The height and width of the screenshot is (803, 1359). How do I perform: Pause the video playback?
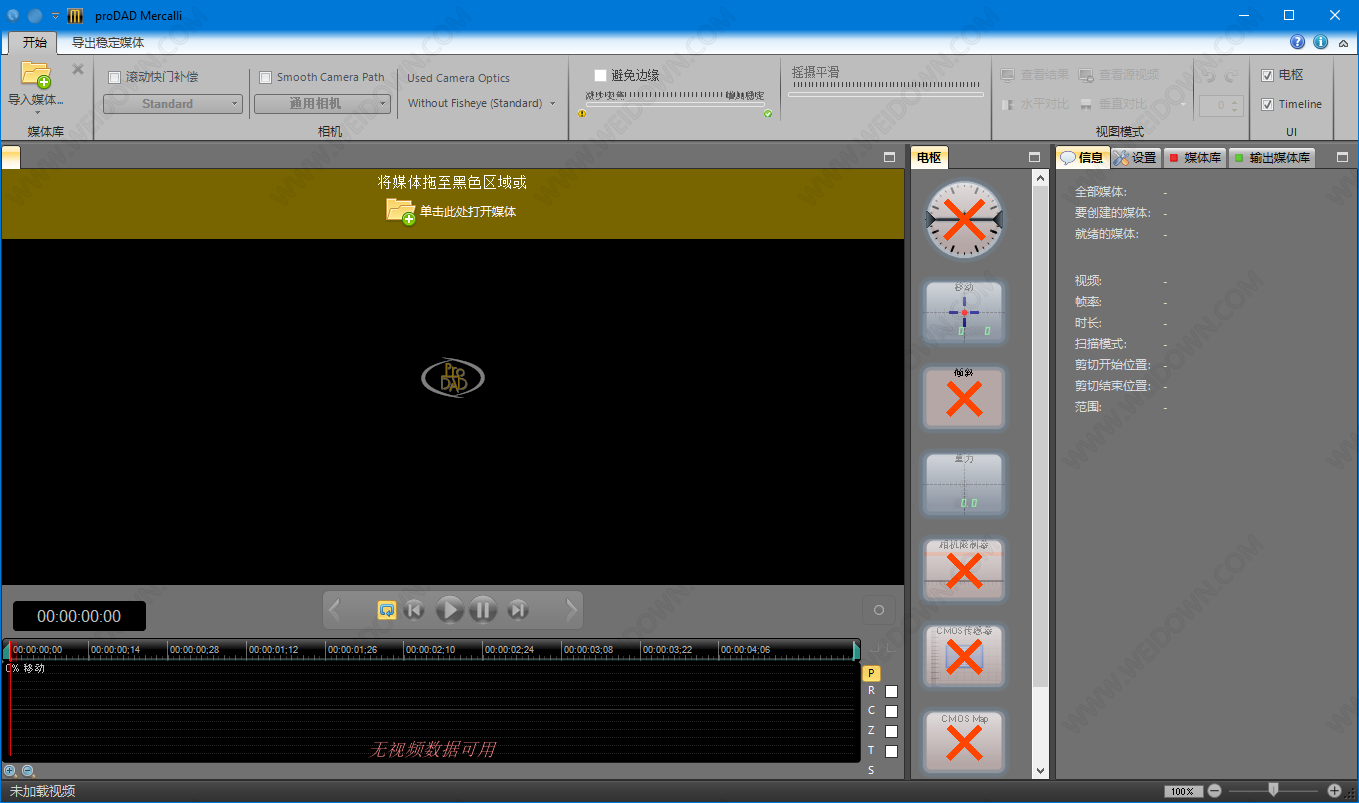click(x=483, y=609)
